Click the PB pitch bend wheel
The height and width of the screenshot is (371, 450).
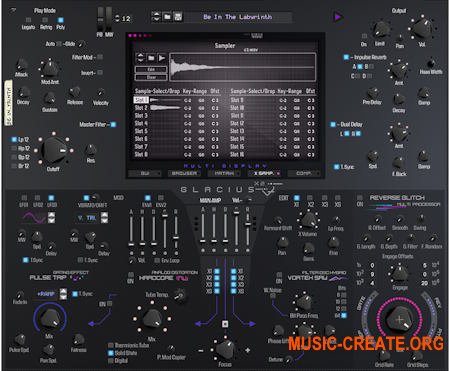(100, 18)
